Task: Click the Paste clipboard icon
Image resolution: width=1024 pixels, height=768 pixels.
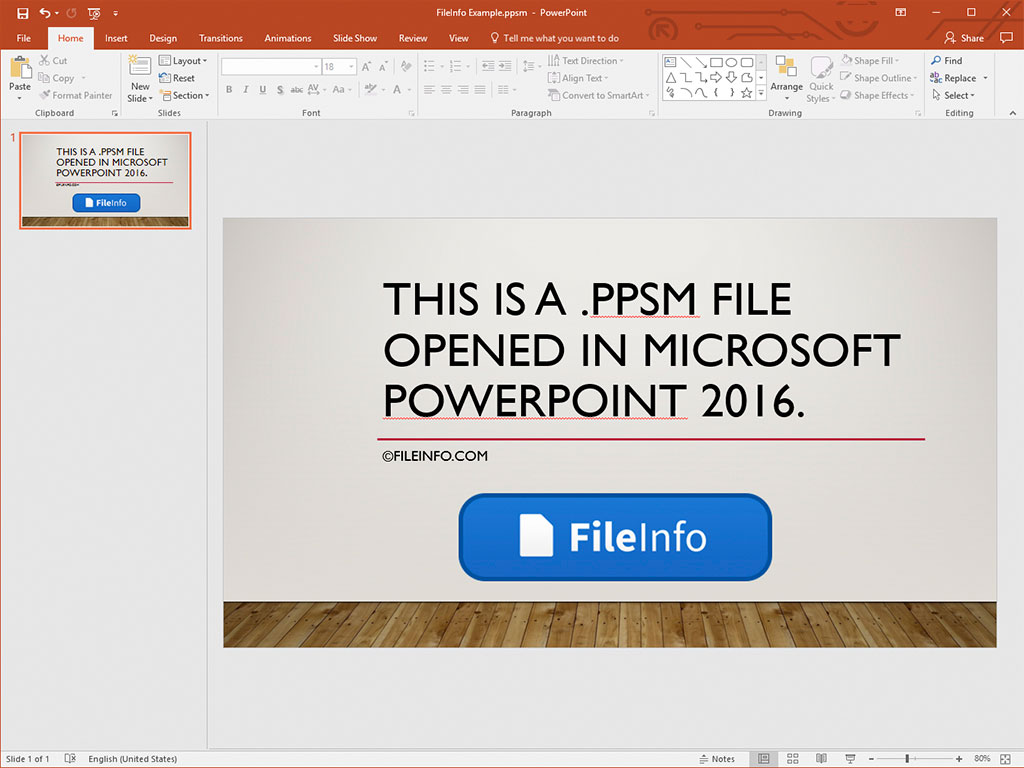Action: [20, 68]
